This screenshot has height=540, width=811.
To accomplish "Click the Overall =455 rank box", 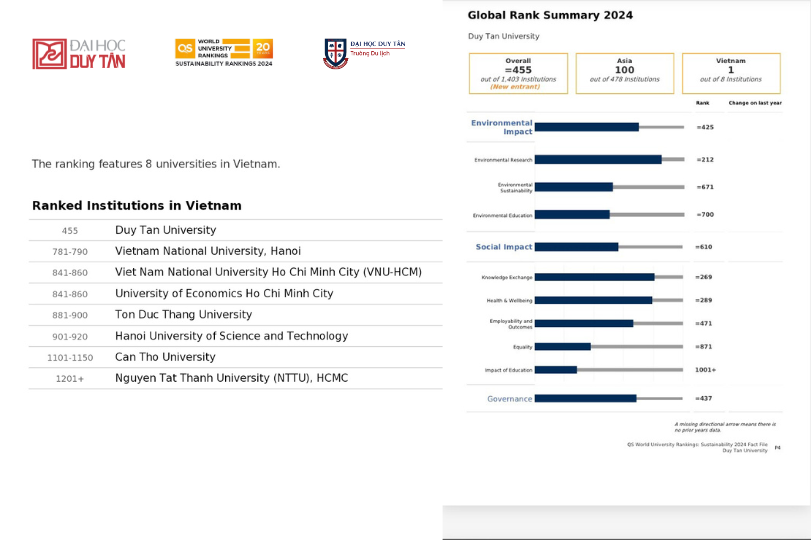I will pos(518,73).
